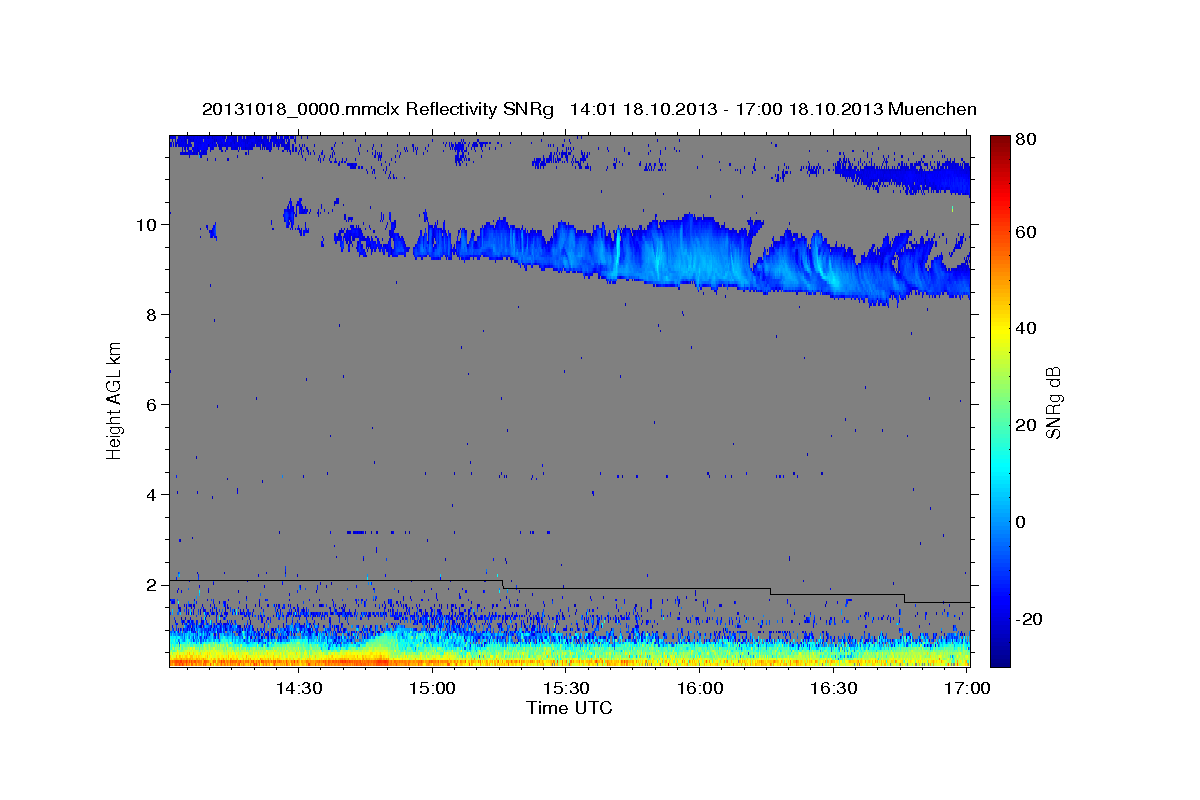Image resolution: width=1200 pixels, height=800 pixels.
Task: Click the height axis label 2
Action: (153, 585)
